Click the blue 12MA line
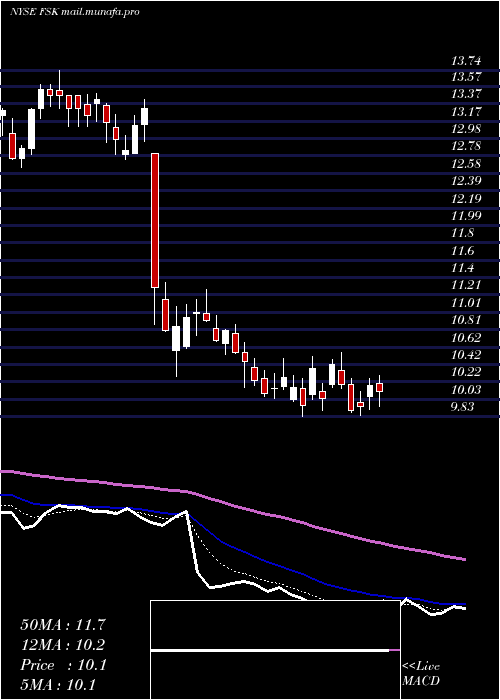This screenshot has width=500, height=700. click(x=232, y=546)
